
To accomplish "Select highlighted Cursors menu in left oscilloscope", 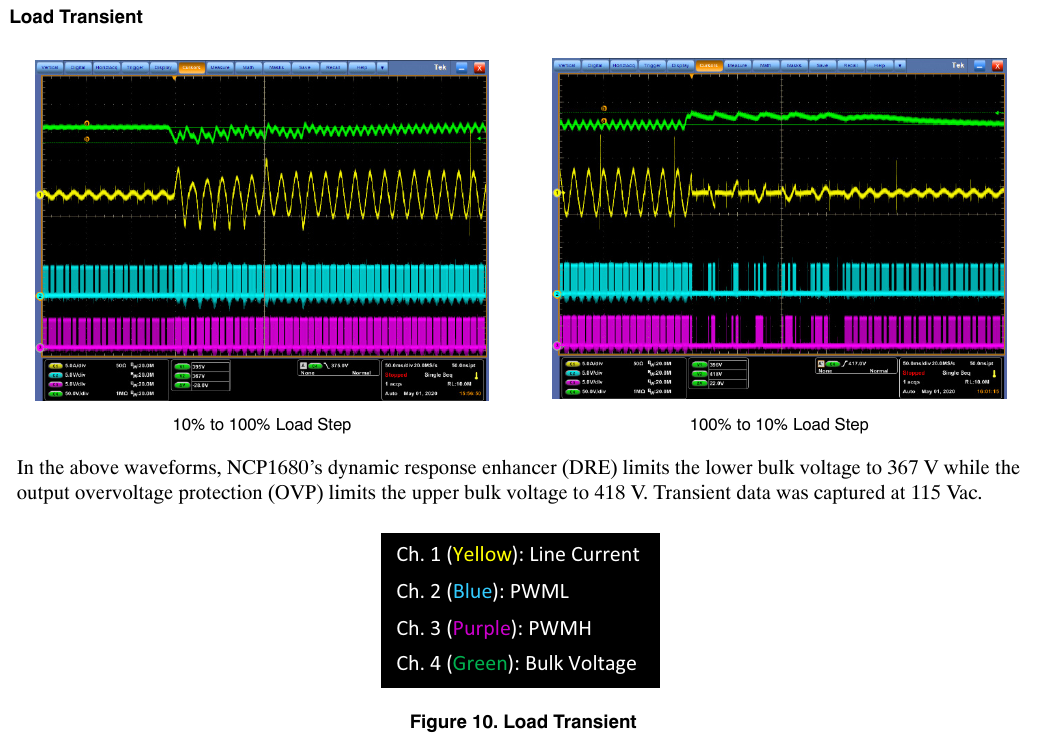I will pyautogui.click(x=192, y=67).
